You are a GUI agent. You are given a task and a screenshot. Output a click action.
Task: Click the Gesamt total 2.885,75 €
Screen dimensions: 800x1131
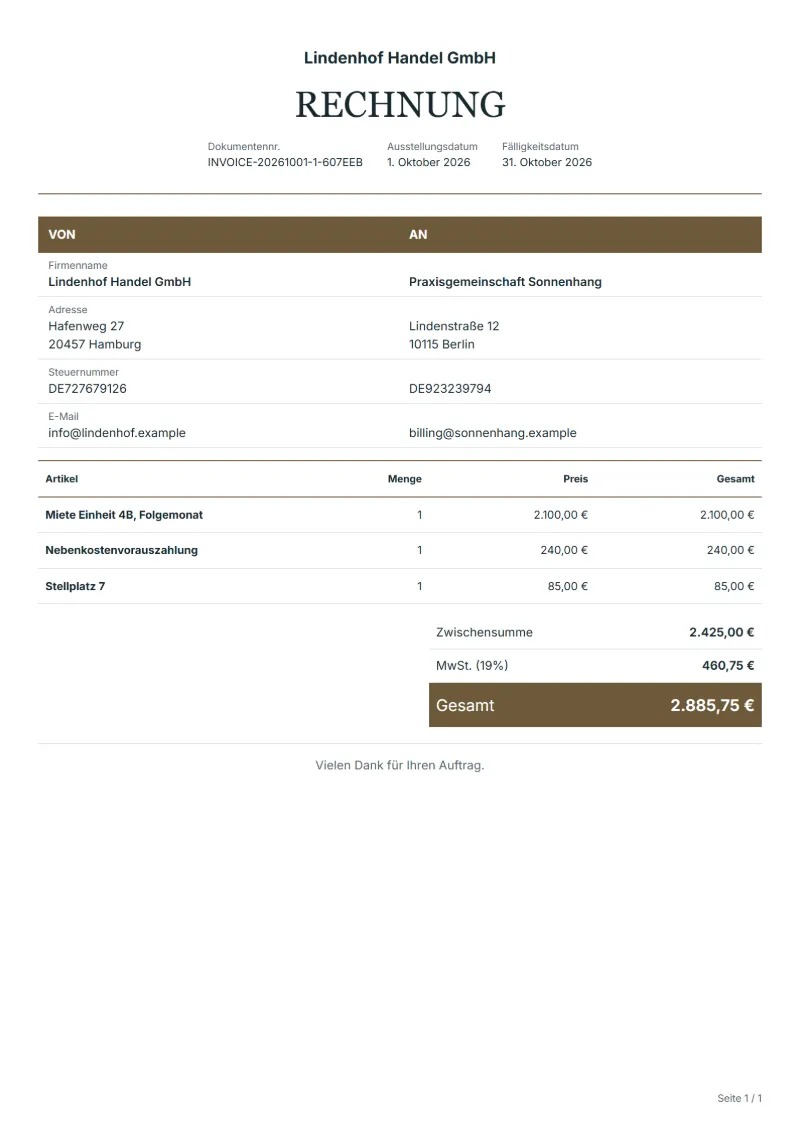(712, 705)
